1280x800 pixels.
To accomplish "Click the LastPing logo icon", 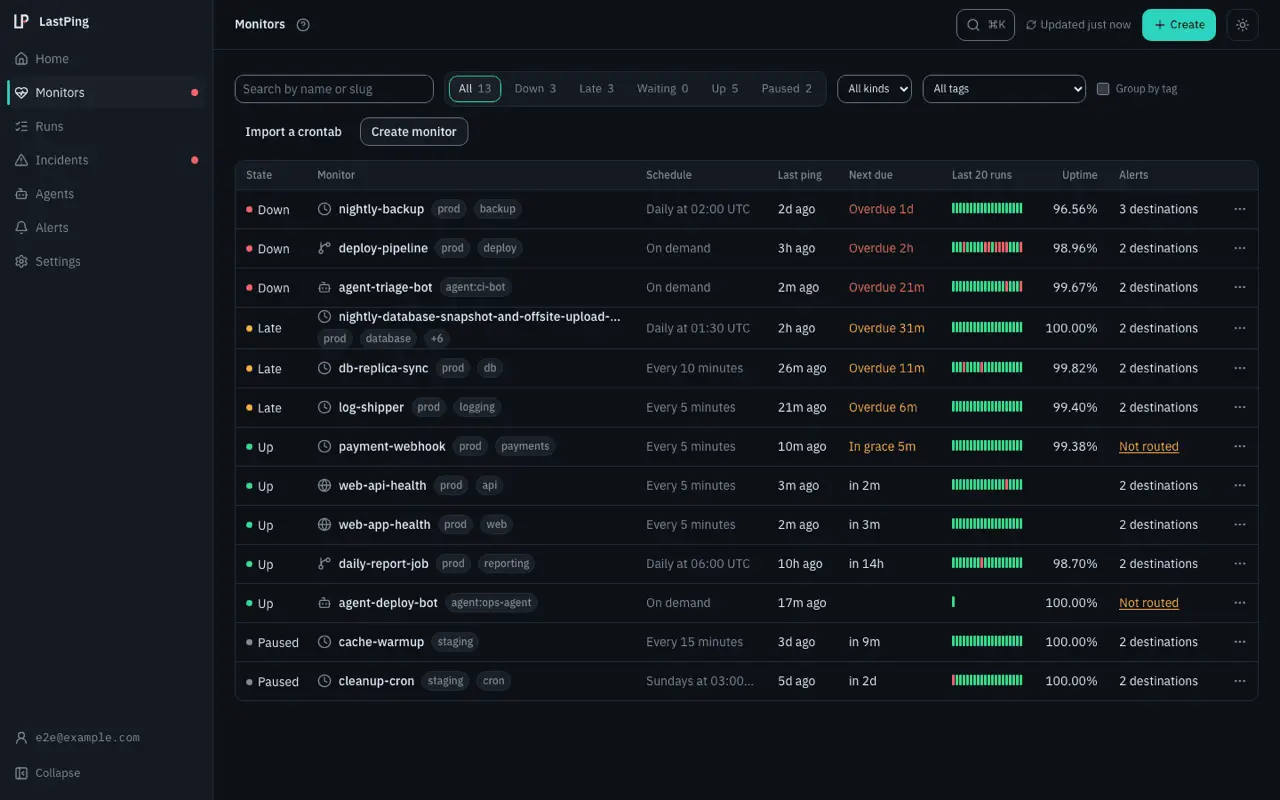I will click(21, 21).
